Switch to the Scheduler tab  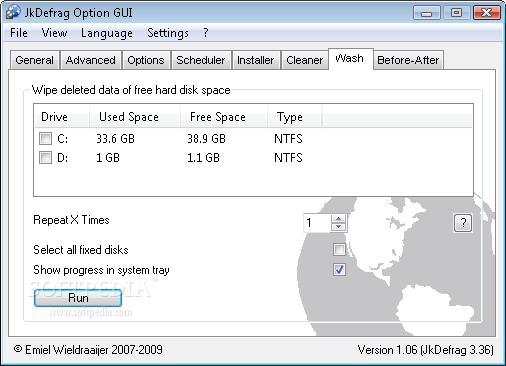coord(201,60)
